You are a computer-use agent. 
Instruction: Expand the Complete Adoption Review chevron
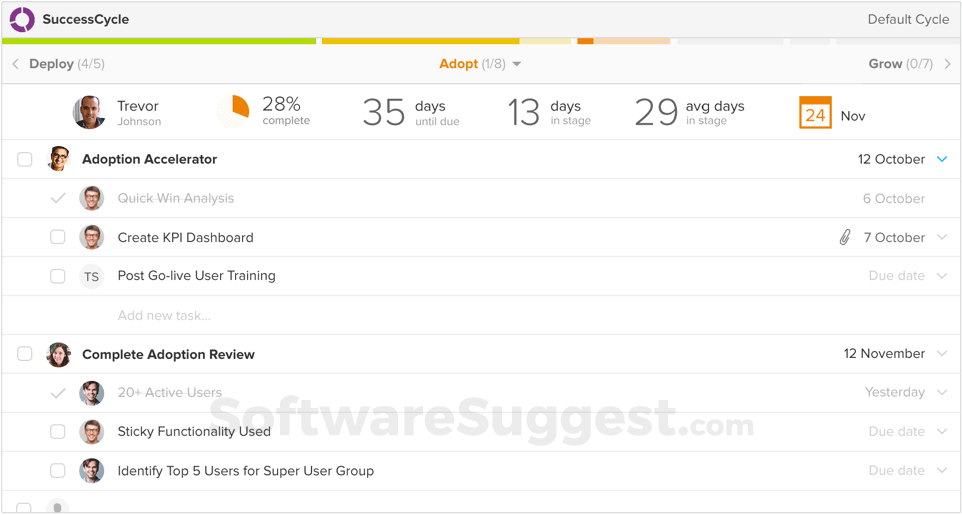942,354
